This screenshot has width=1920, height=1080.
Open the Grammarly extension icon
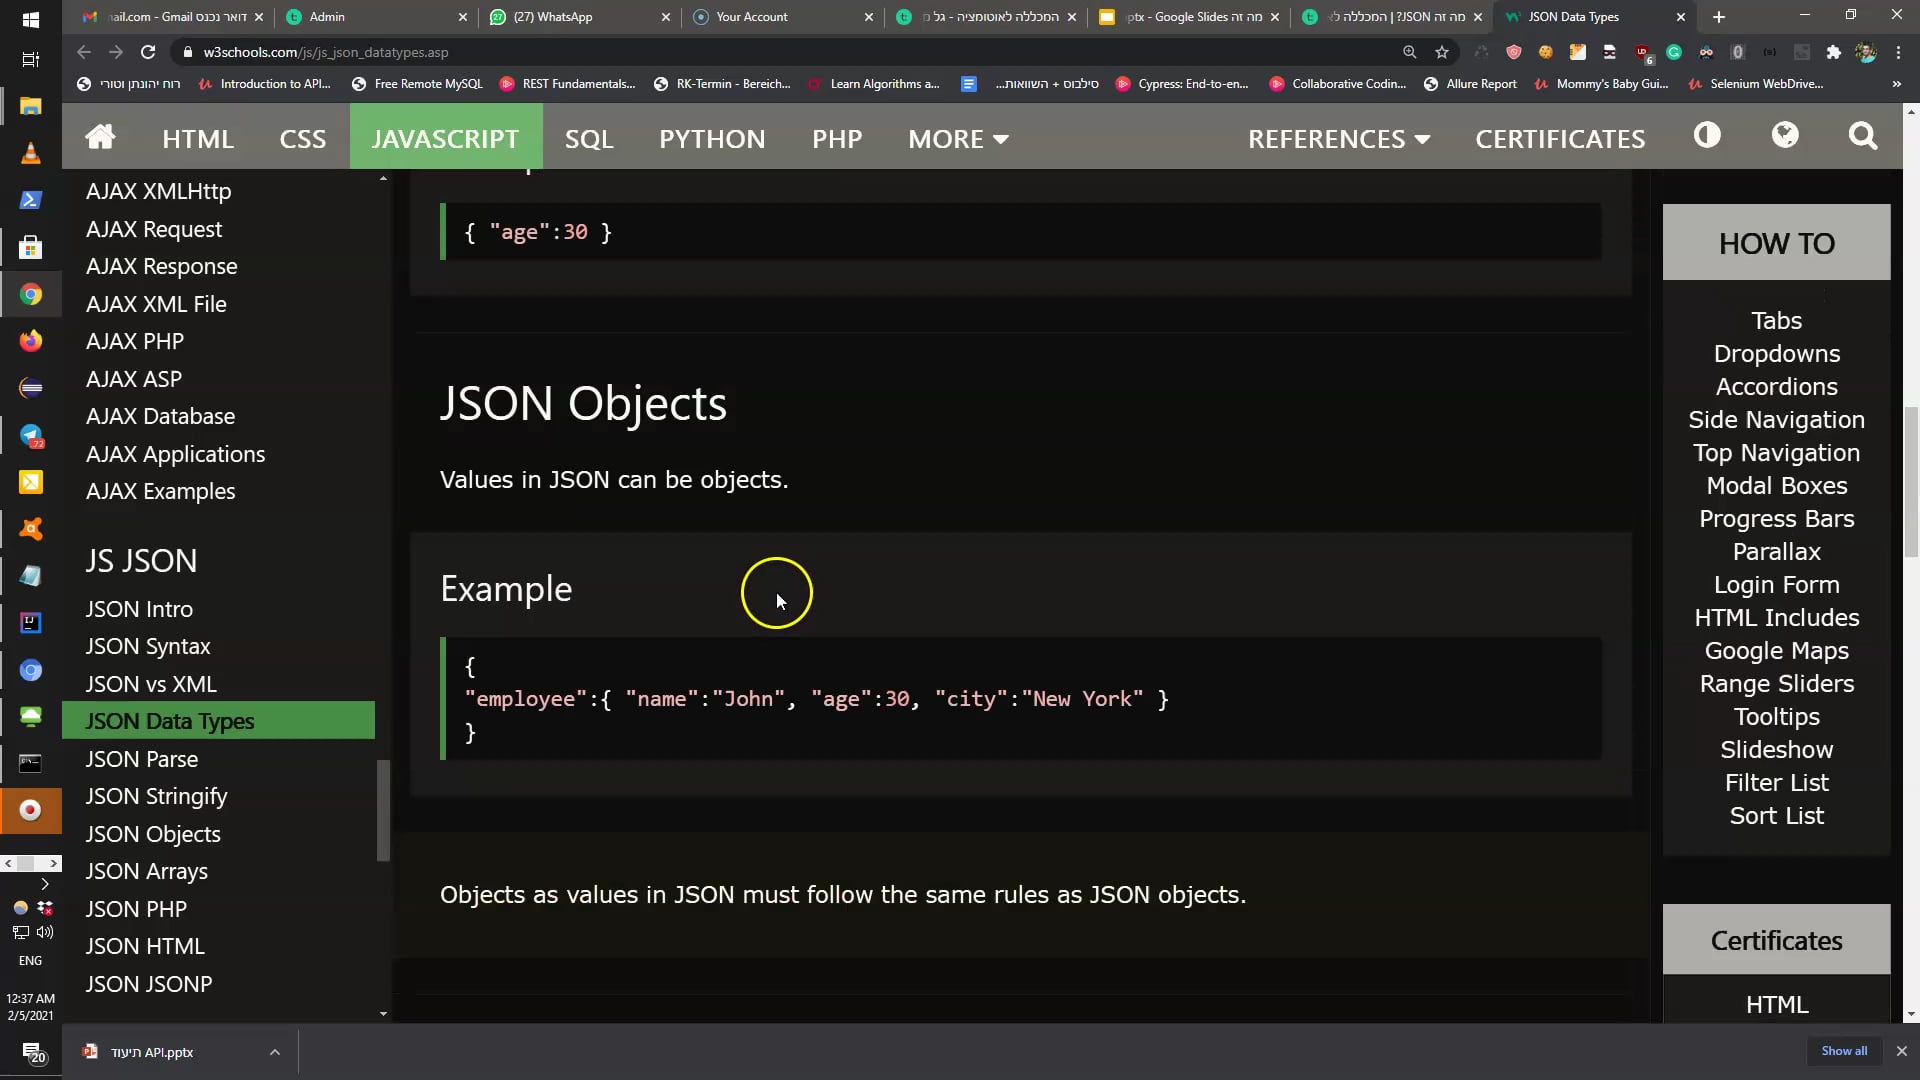(1674, 52)
